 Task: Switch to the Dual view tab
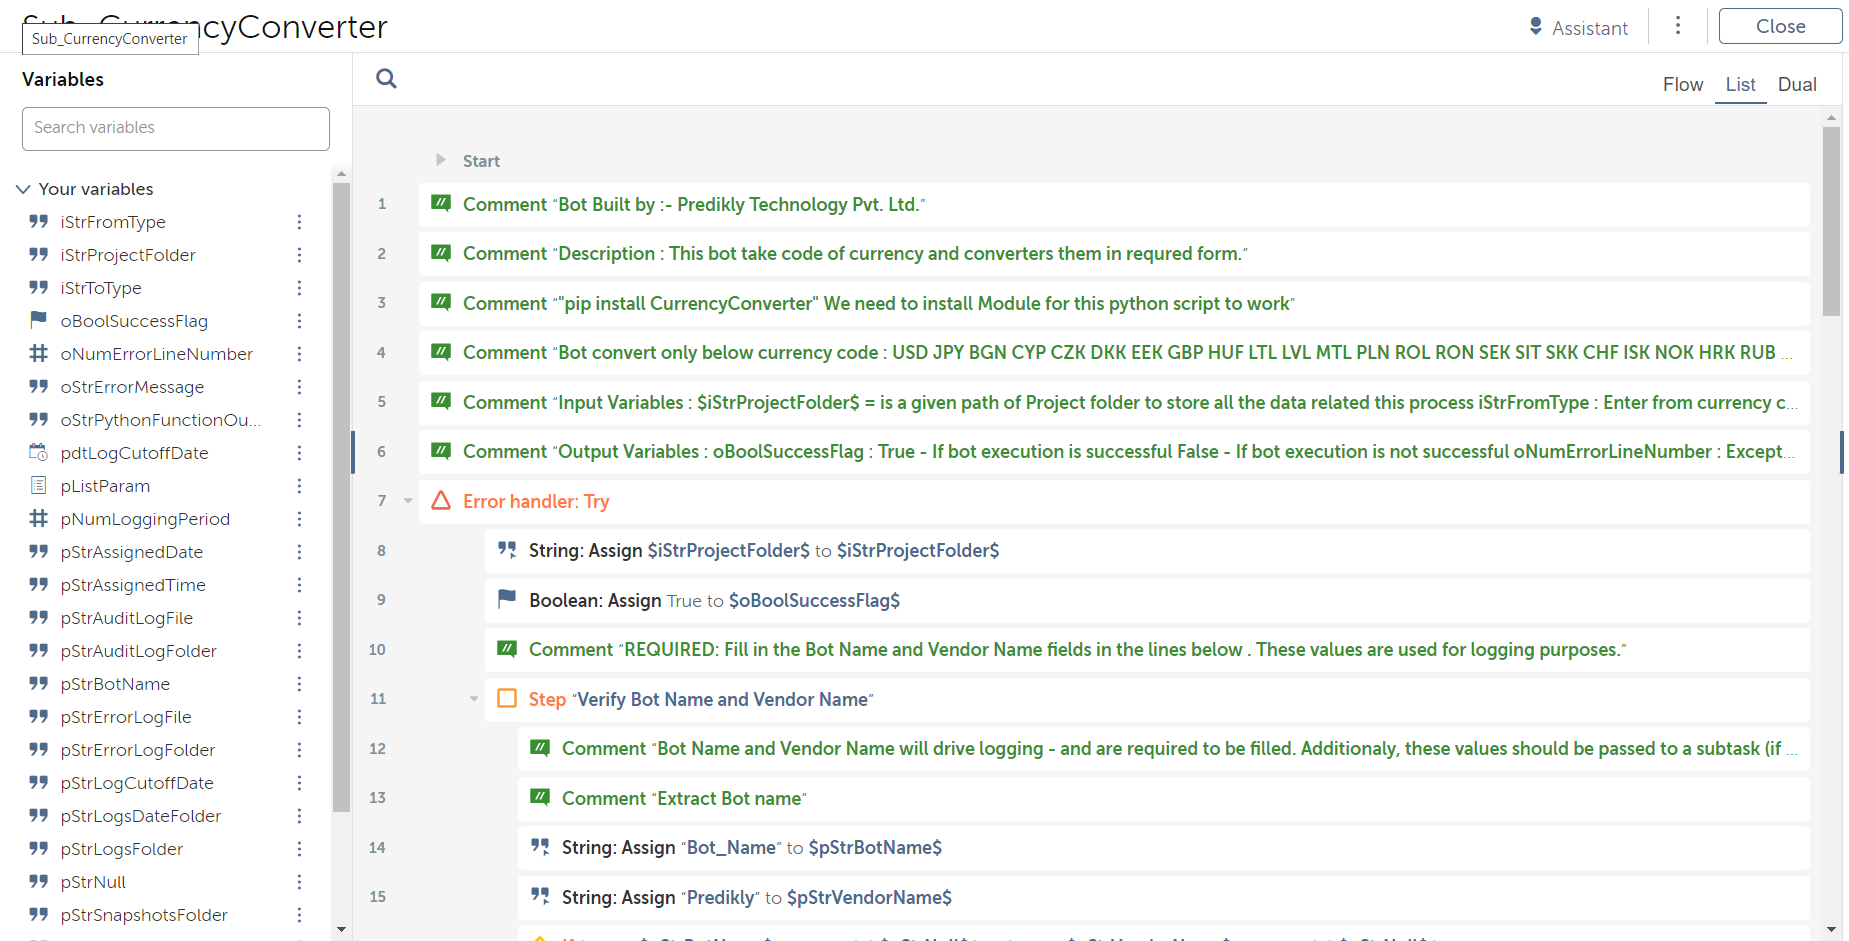(1796, 85)
